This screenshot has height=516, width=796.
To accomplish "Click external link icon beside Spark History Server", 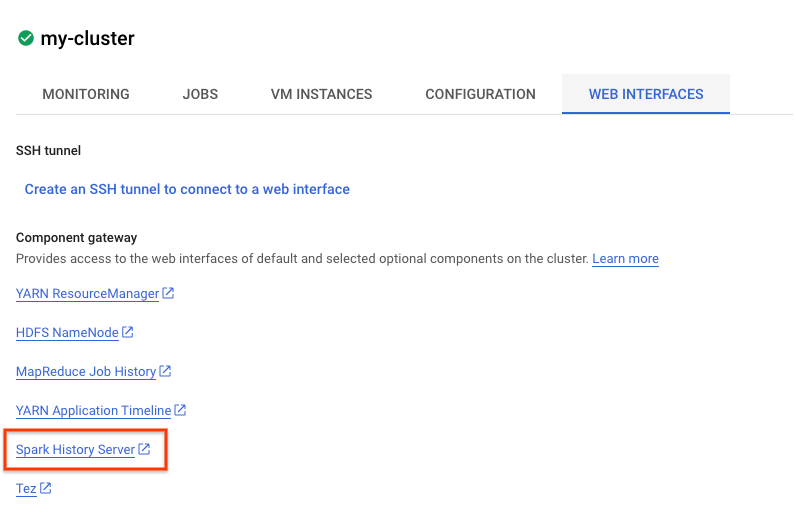I will (x=144, y=449).
